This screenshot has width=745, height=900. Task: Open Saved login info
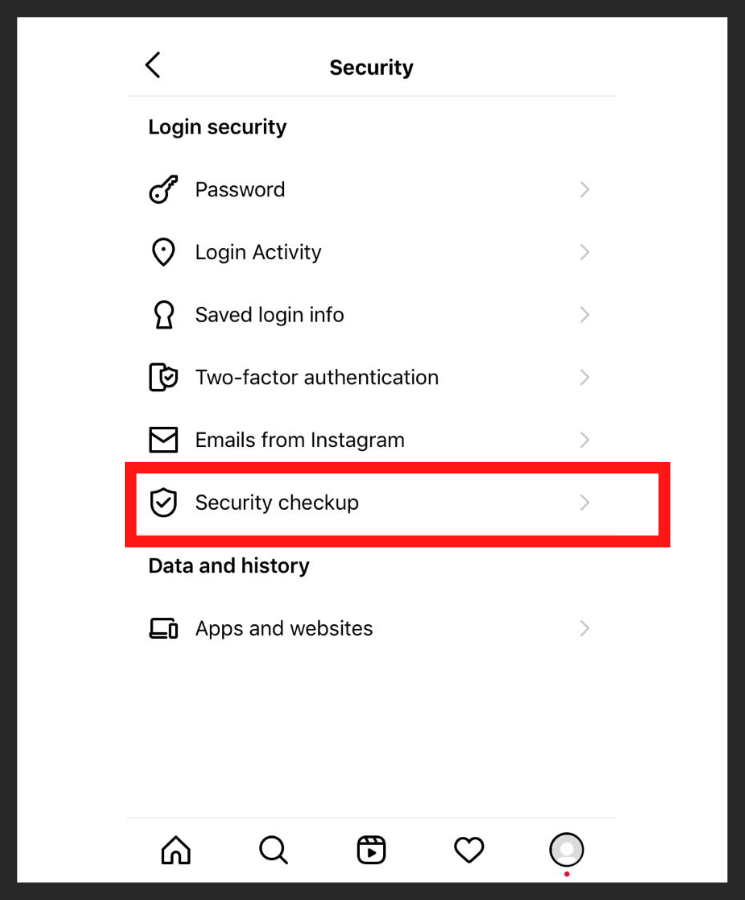[269, 315]
